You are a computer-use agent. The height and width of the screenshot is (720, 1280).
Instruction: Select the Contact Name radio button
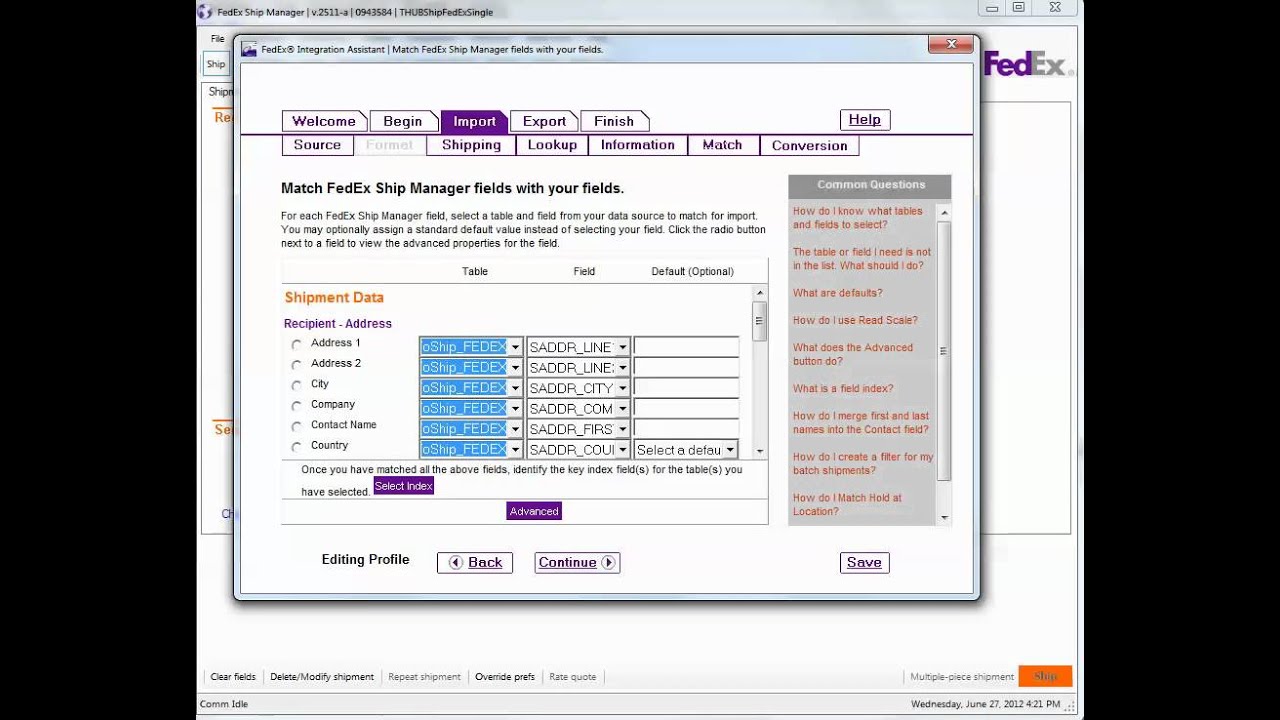(296, 427)
